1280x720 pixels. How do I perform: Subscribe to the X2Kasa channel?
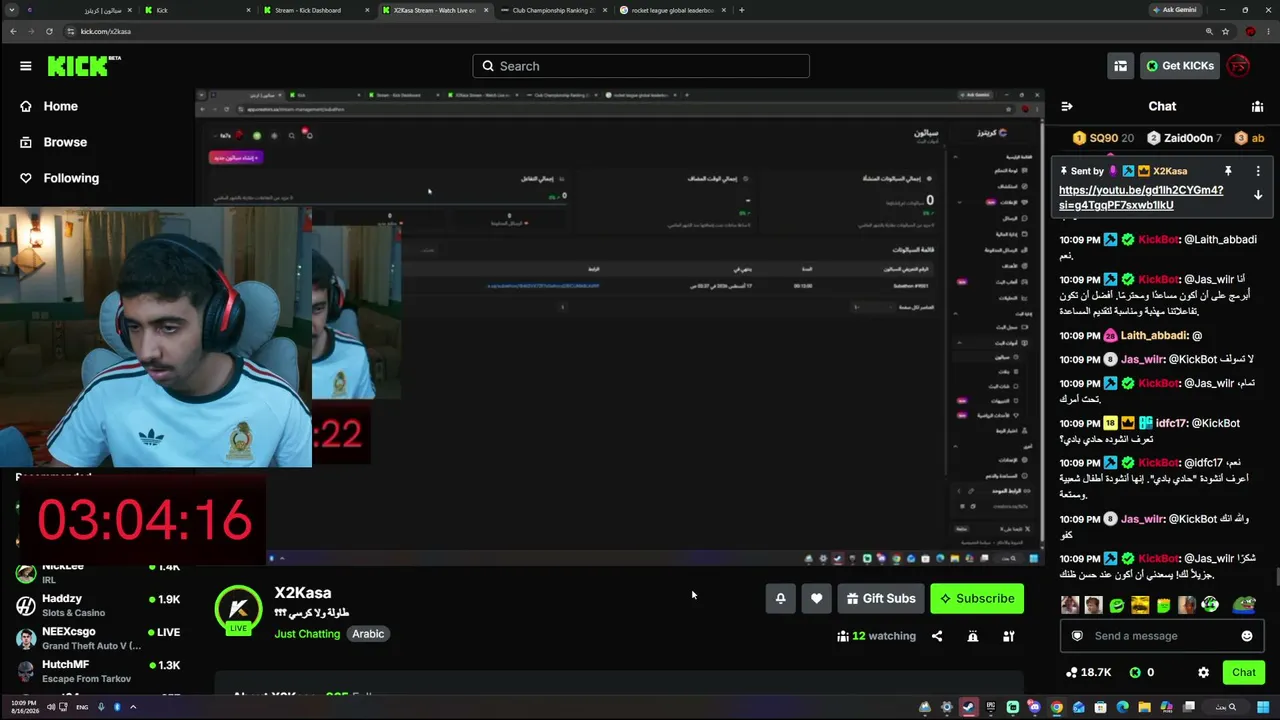tap(977, 598)
